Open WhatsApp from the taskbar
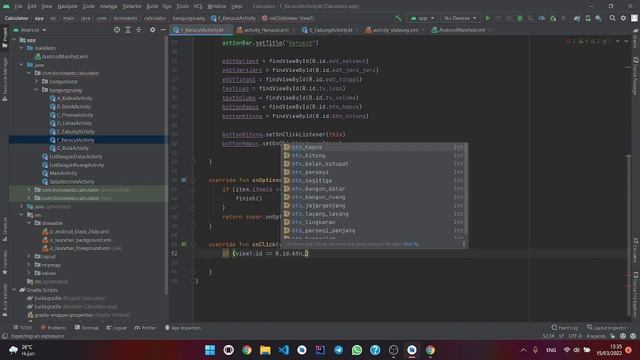 (357, 350)
